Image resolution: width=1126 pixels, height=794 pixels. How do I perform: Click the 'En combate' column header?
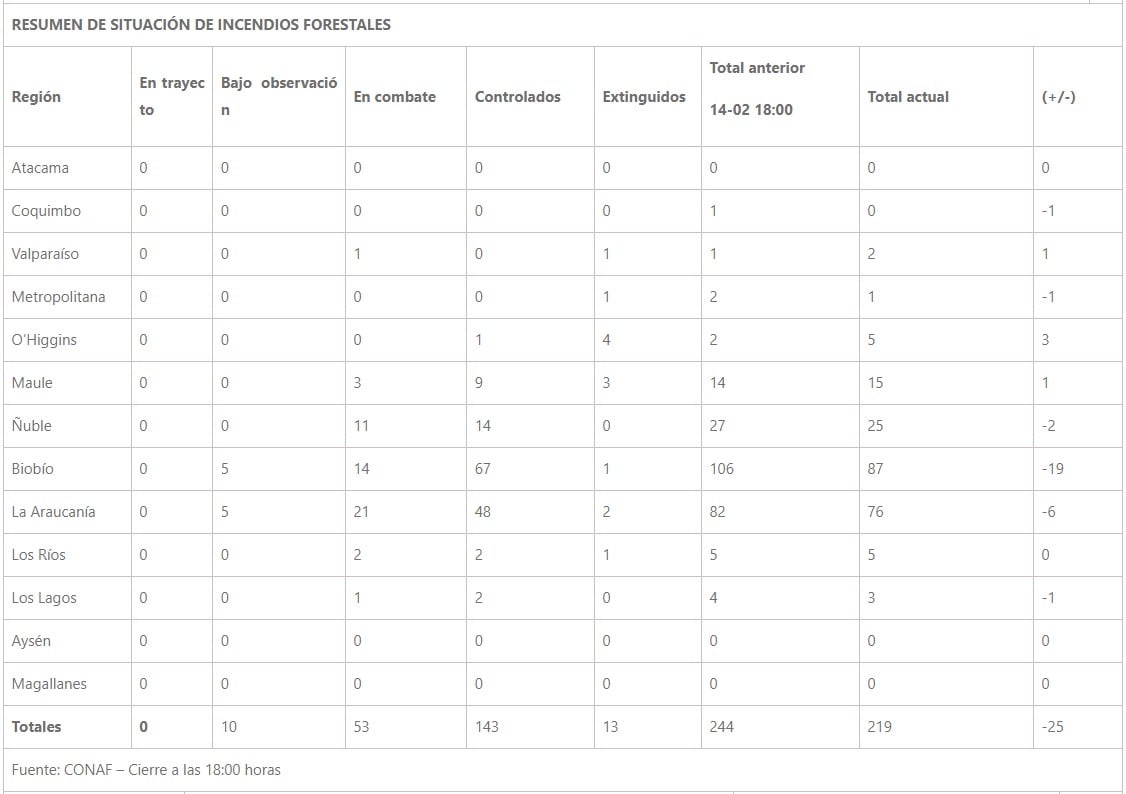[x=395, y=97]
